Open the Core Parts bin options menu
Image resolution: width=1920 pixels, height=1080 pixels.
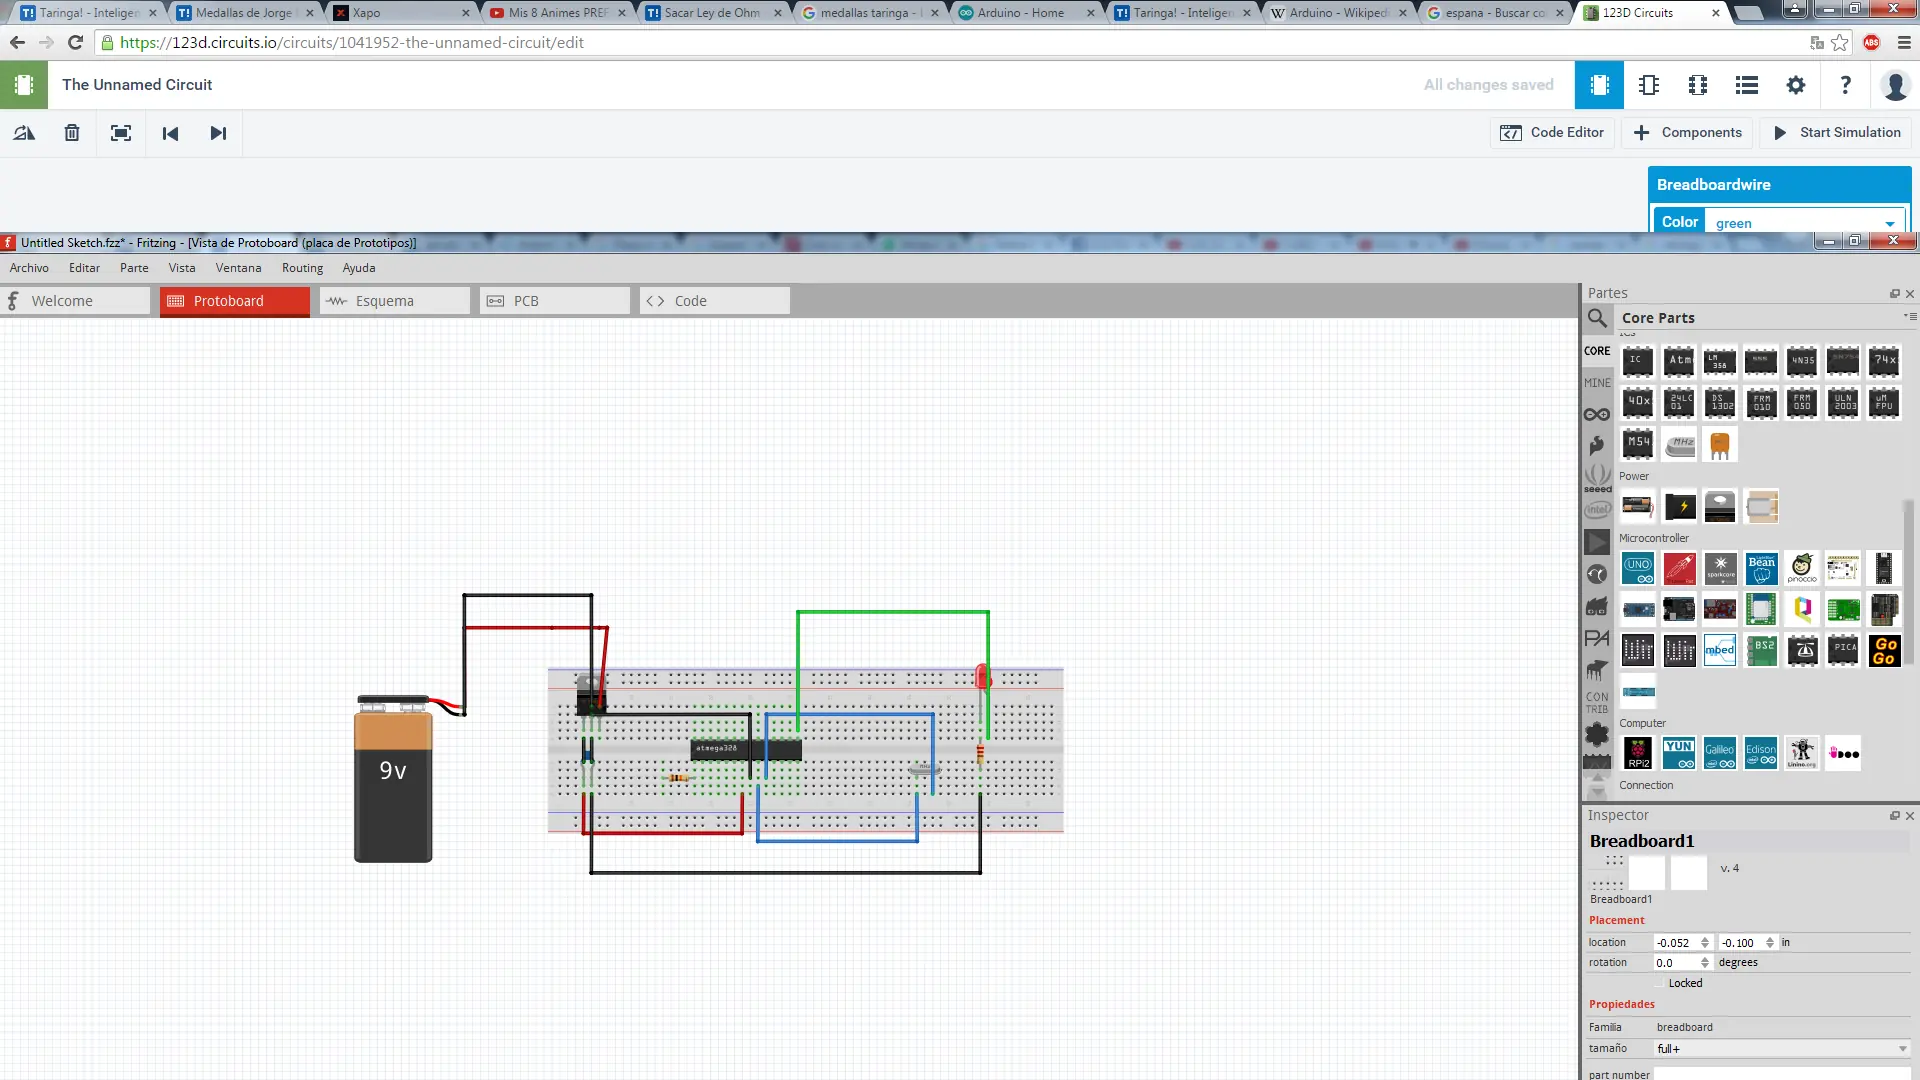pos(1910,317)
